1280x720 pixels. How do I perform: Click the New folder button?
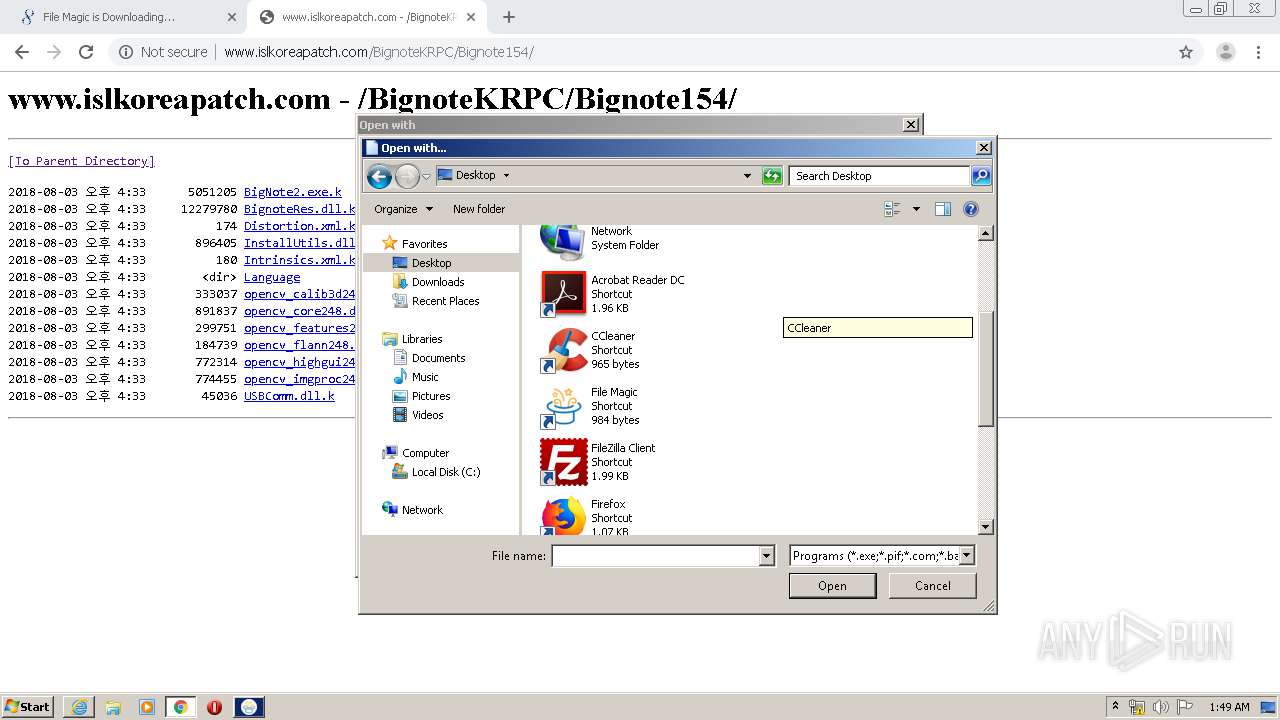pos(479,209)
